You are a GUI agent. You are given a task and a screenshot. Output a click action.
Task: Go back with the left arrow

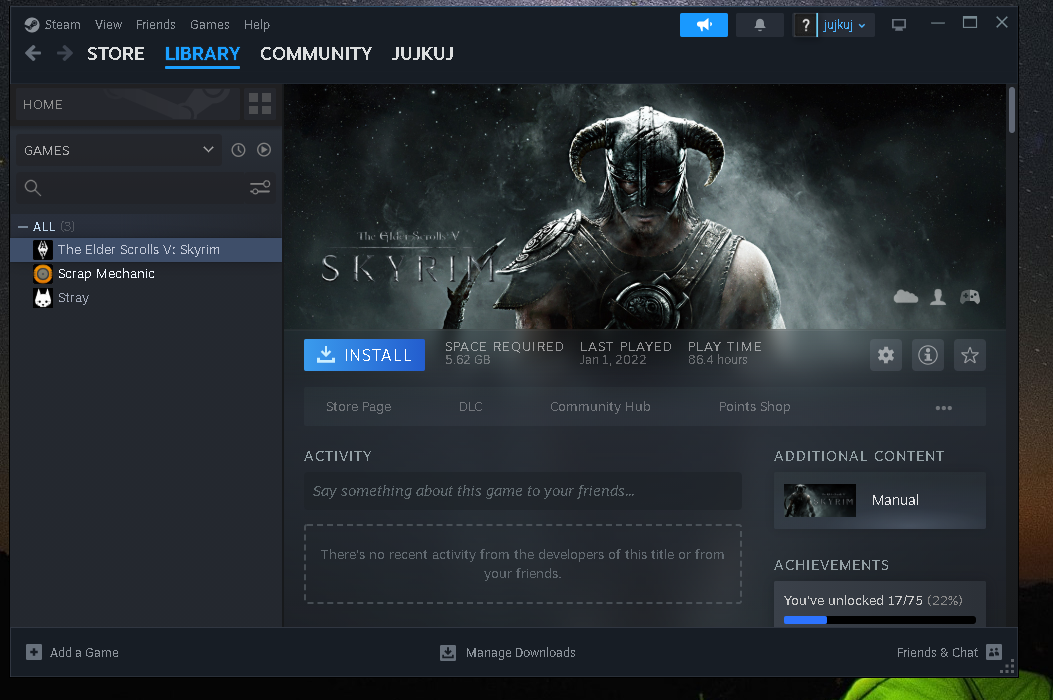[33, 53]
